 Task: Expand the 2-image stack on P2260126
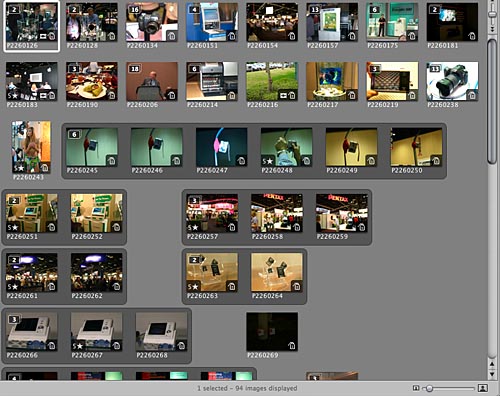click(14, 10)
